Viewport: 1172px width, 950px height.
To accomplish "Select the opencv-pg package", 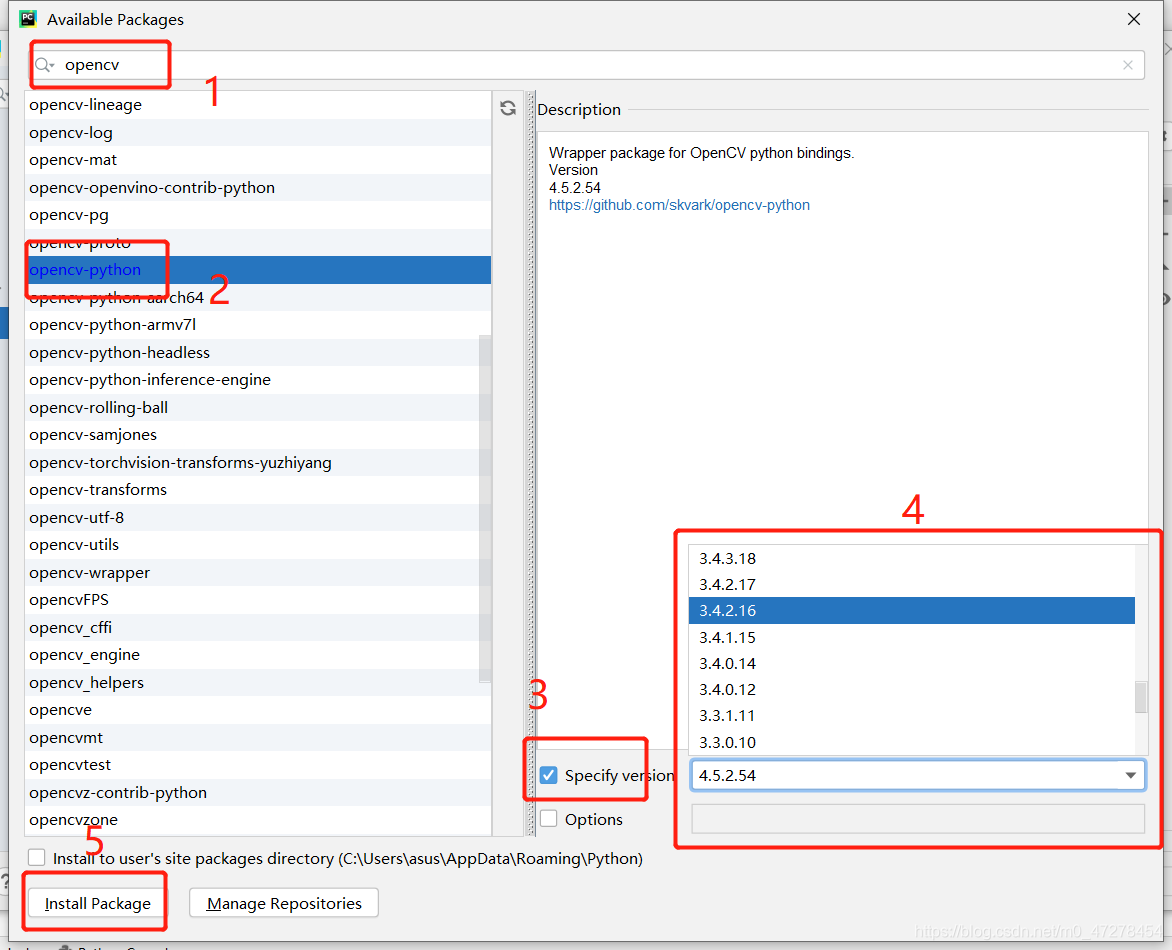I will pyautogui.click(x=258, y=215).
